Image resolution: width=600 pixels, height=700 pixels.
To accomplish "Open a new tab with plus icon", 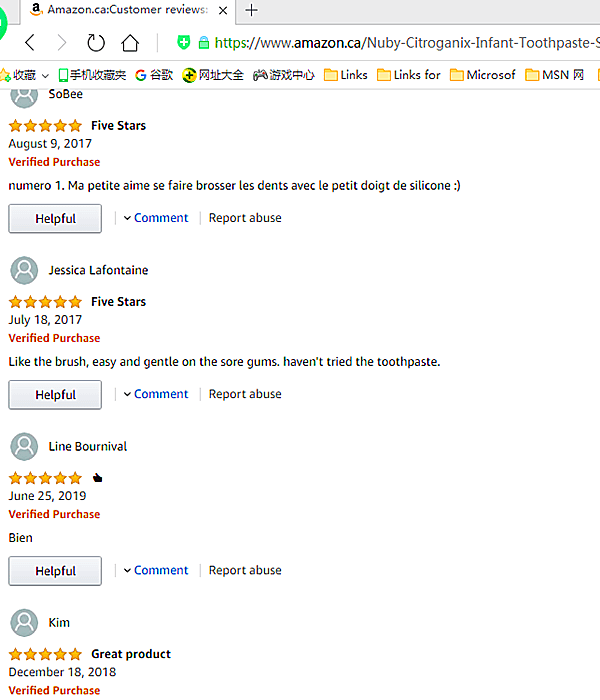I will (x=251, y=10).
